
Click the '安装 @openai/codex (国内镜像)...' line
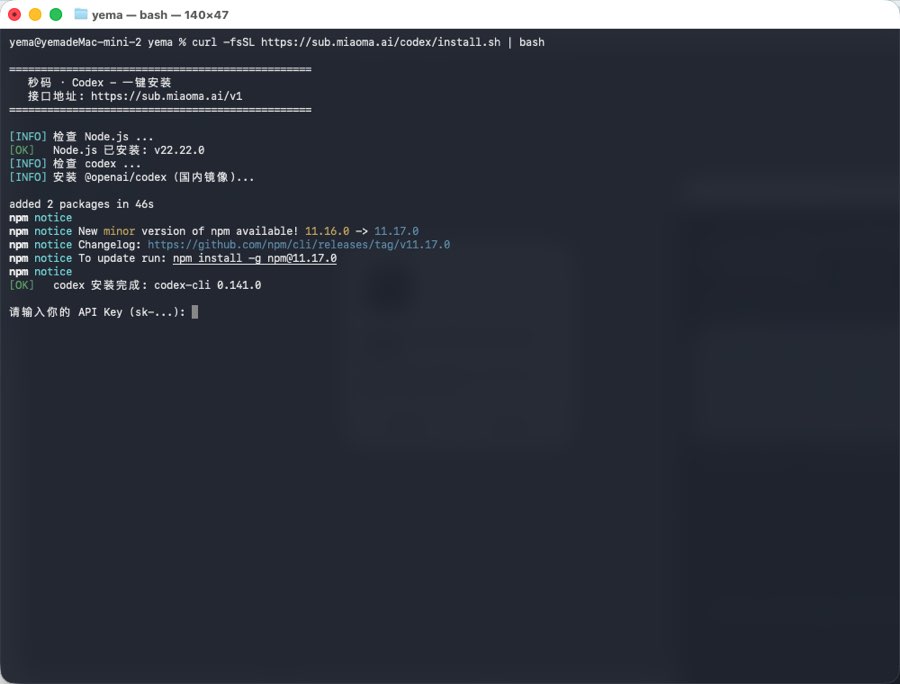[x=154, y=177]
